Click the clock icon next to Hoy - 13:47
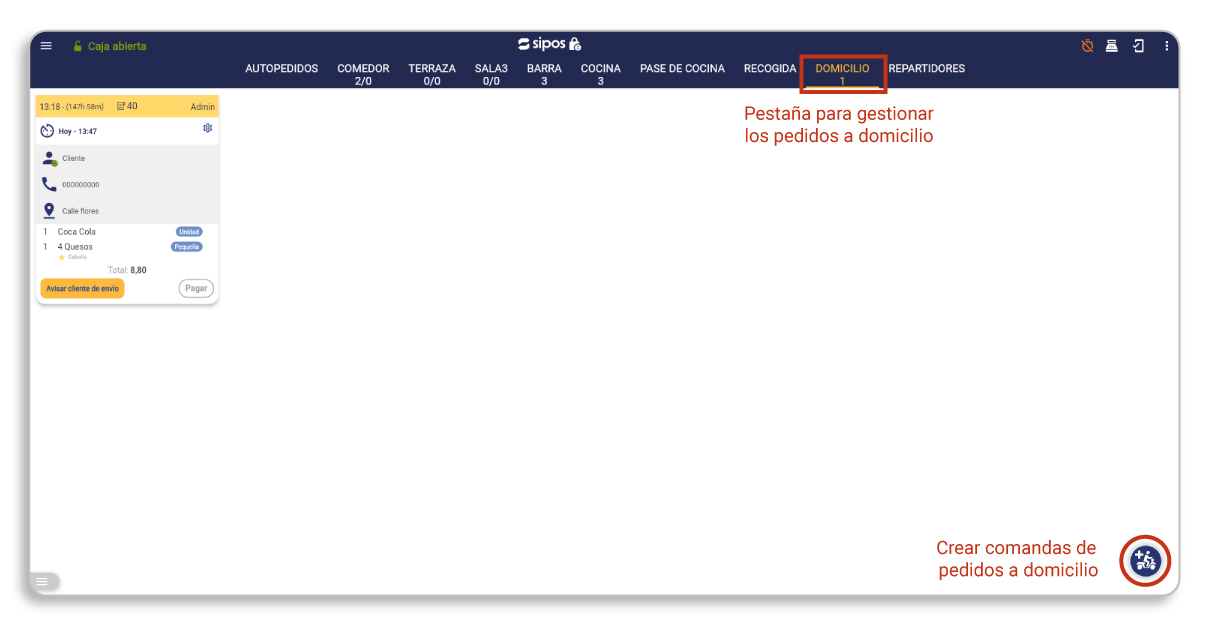Image resolution: width=1209 pixels, height=627 pixels. tap(47, 131)
